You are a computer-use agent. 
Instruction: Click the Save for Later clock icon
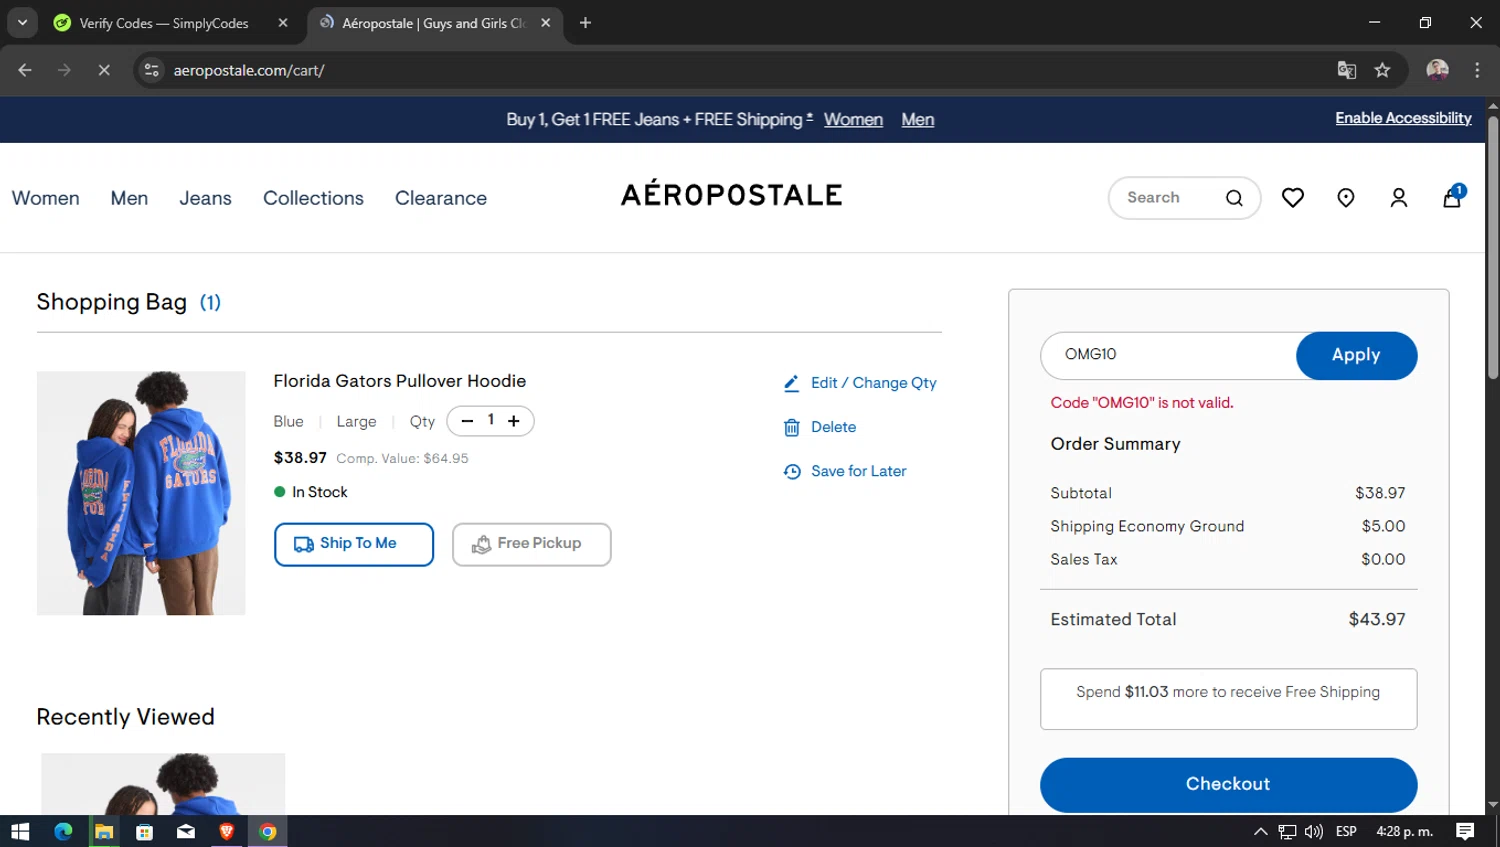(792, 471)
